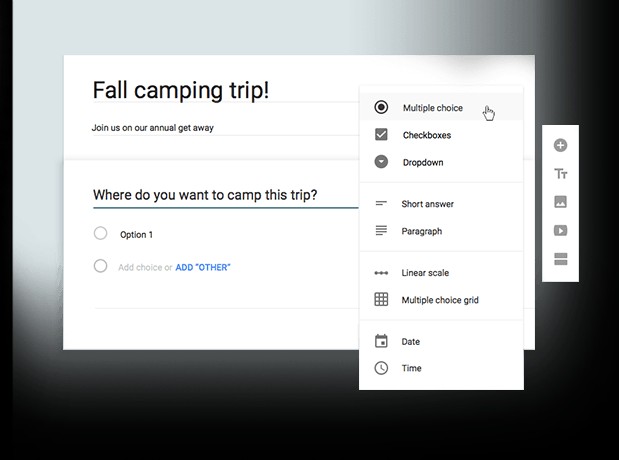Choose Linear scale question type
Screen dimensions: 619x460
click(426, 272)
